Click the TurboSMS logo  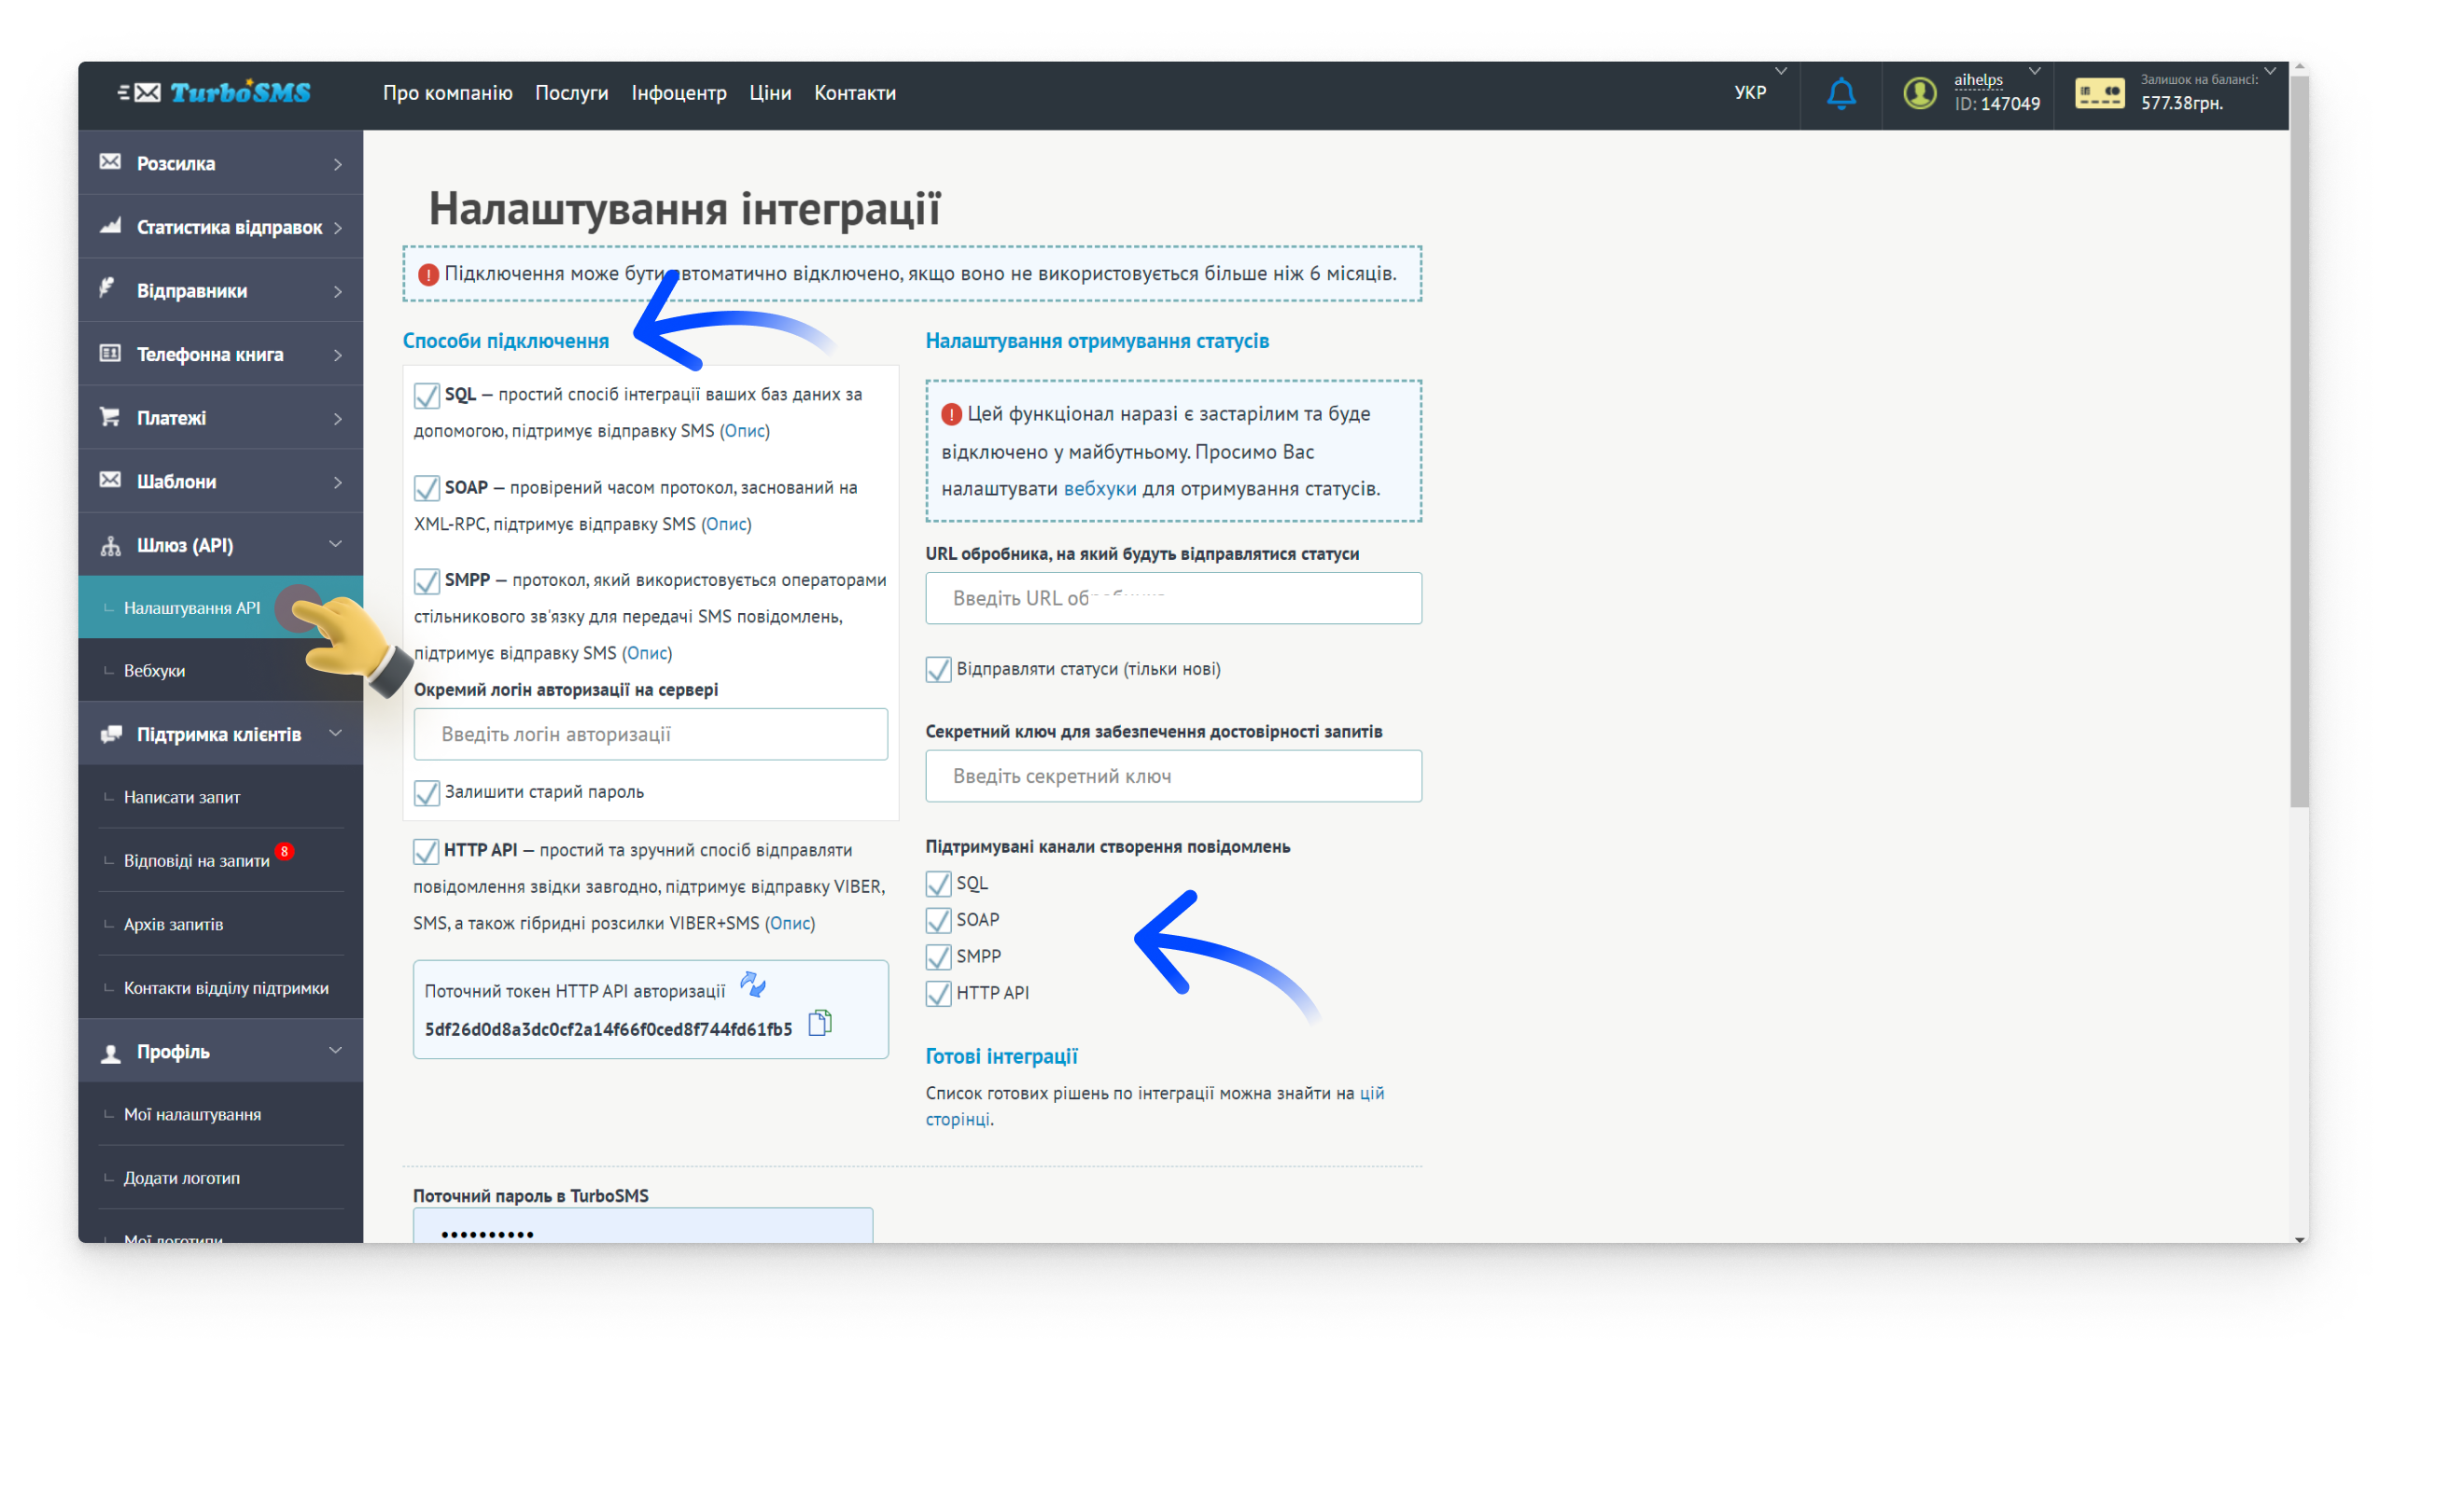point(215,93)
